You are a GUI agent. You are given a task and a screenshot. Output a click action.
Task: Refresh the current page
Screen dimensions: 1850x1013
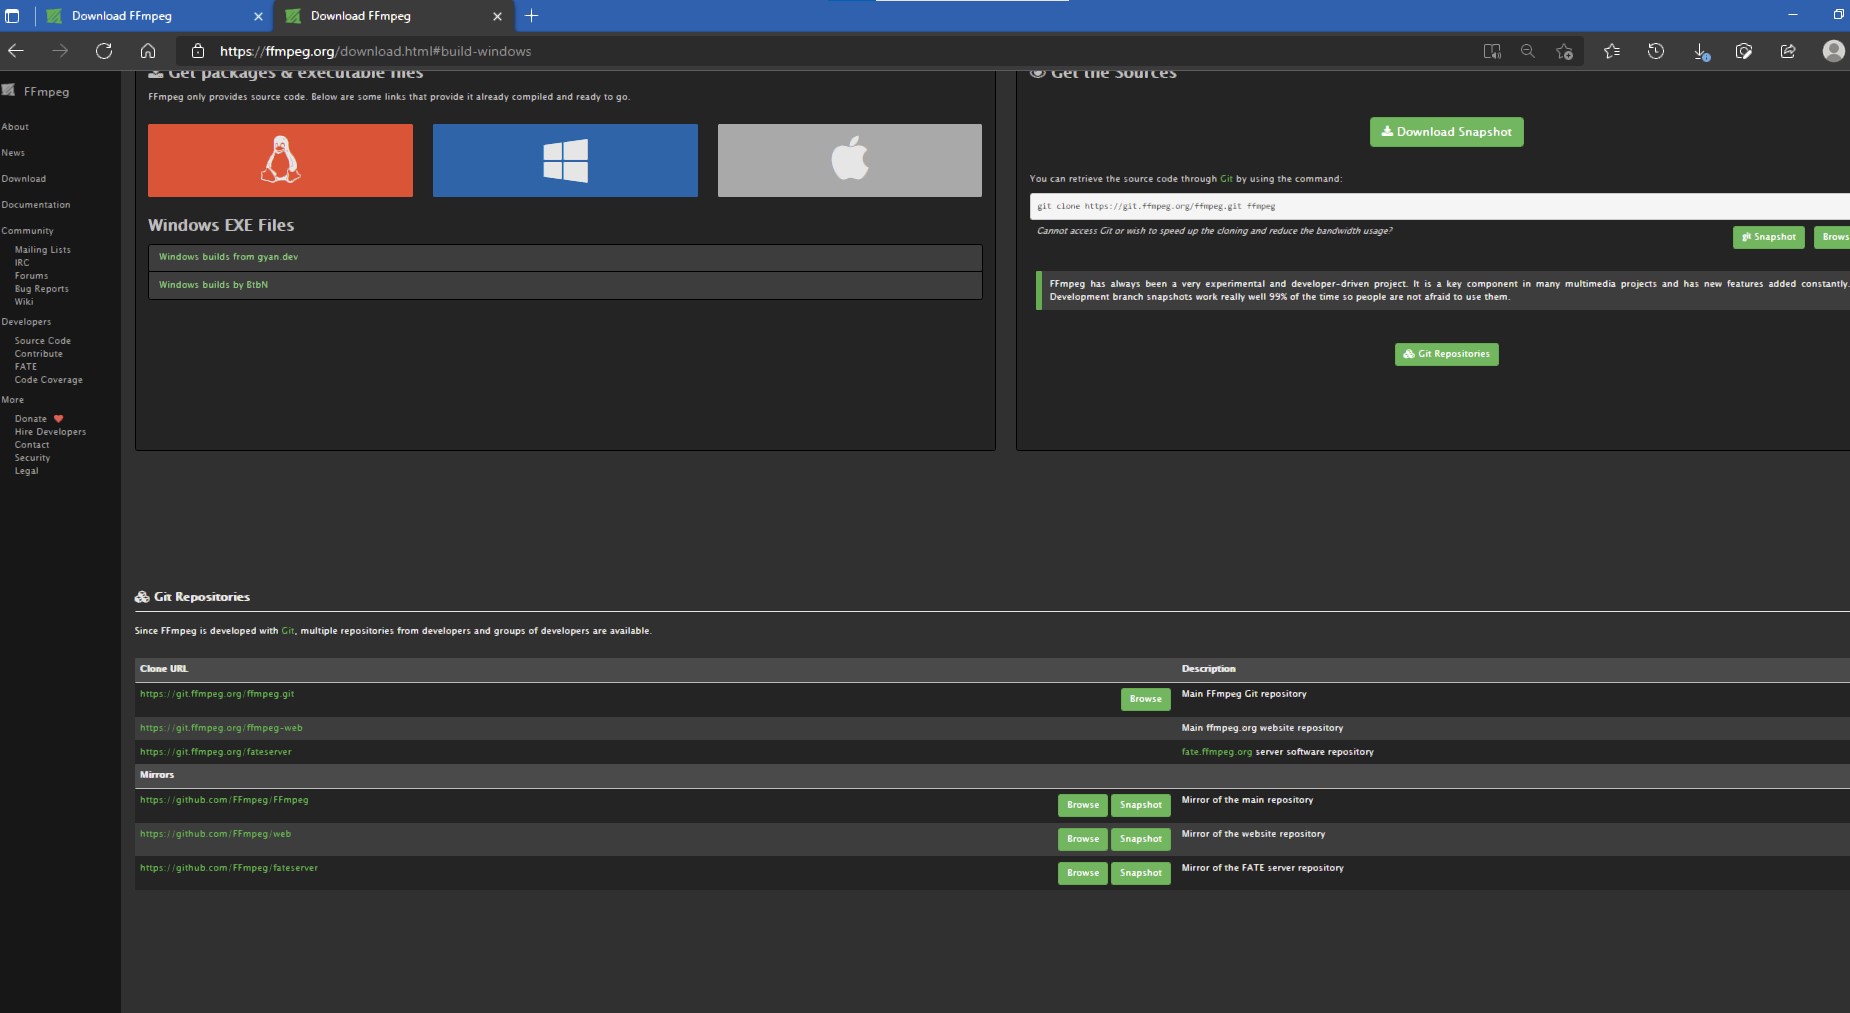pyautogui.click(x=104, y=51)
